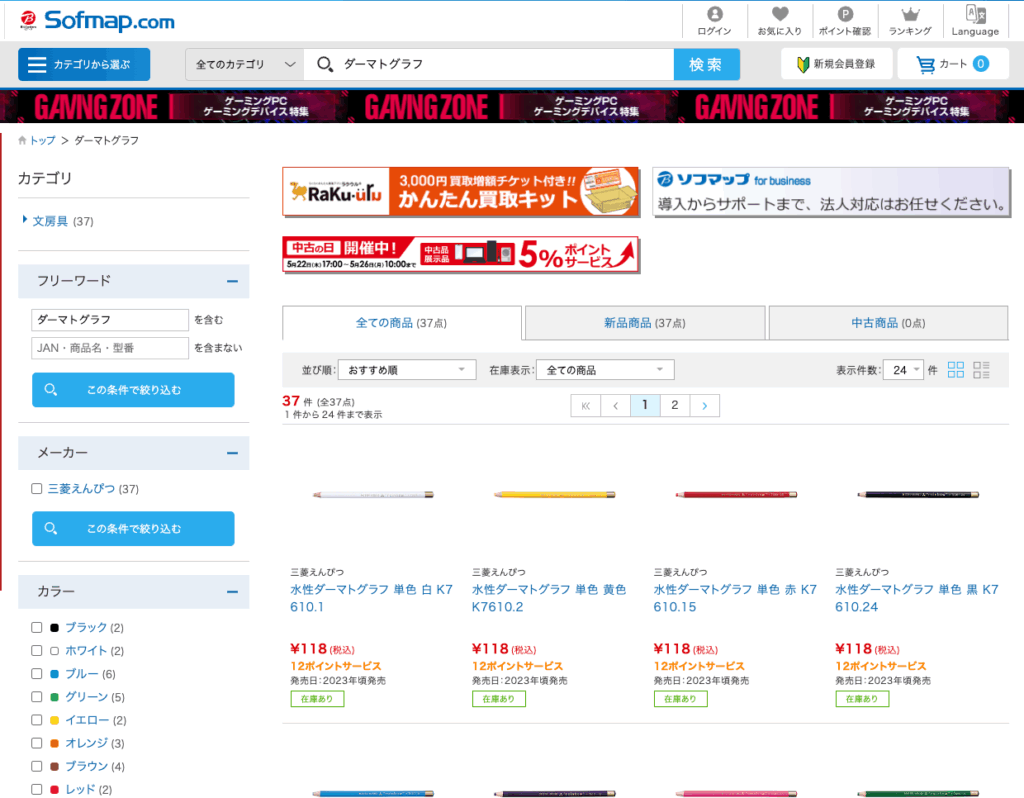
Task: Go to previous page arrow
Action: pyautogui.click(x=615, y=406)
